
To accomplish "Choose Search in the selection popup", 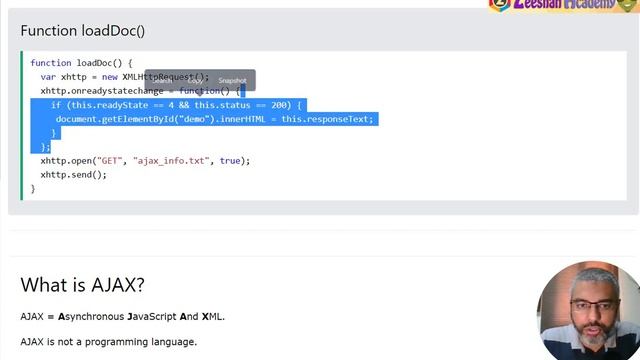I will click(x=162, y=80).
